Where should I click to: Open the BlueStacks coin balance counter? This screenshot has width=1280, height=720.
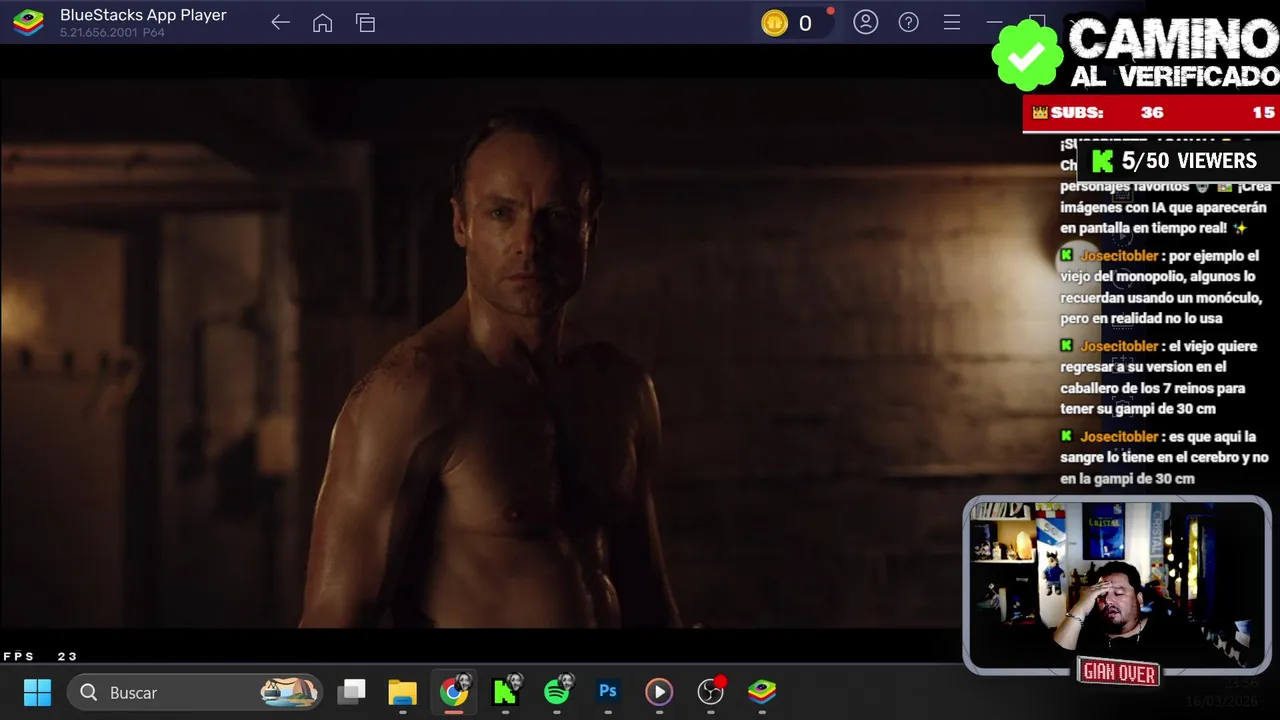[x=796, y=23]
